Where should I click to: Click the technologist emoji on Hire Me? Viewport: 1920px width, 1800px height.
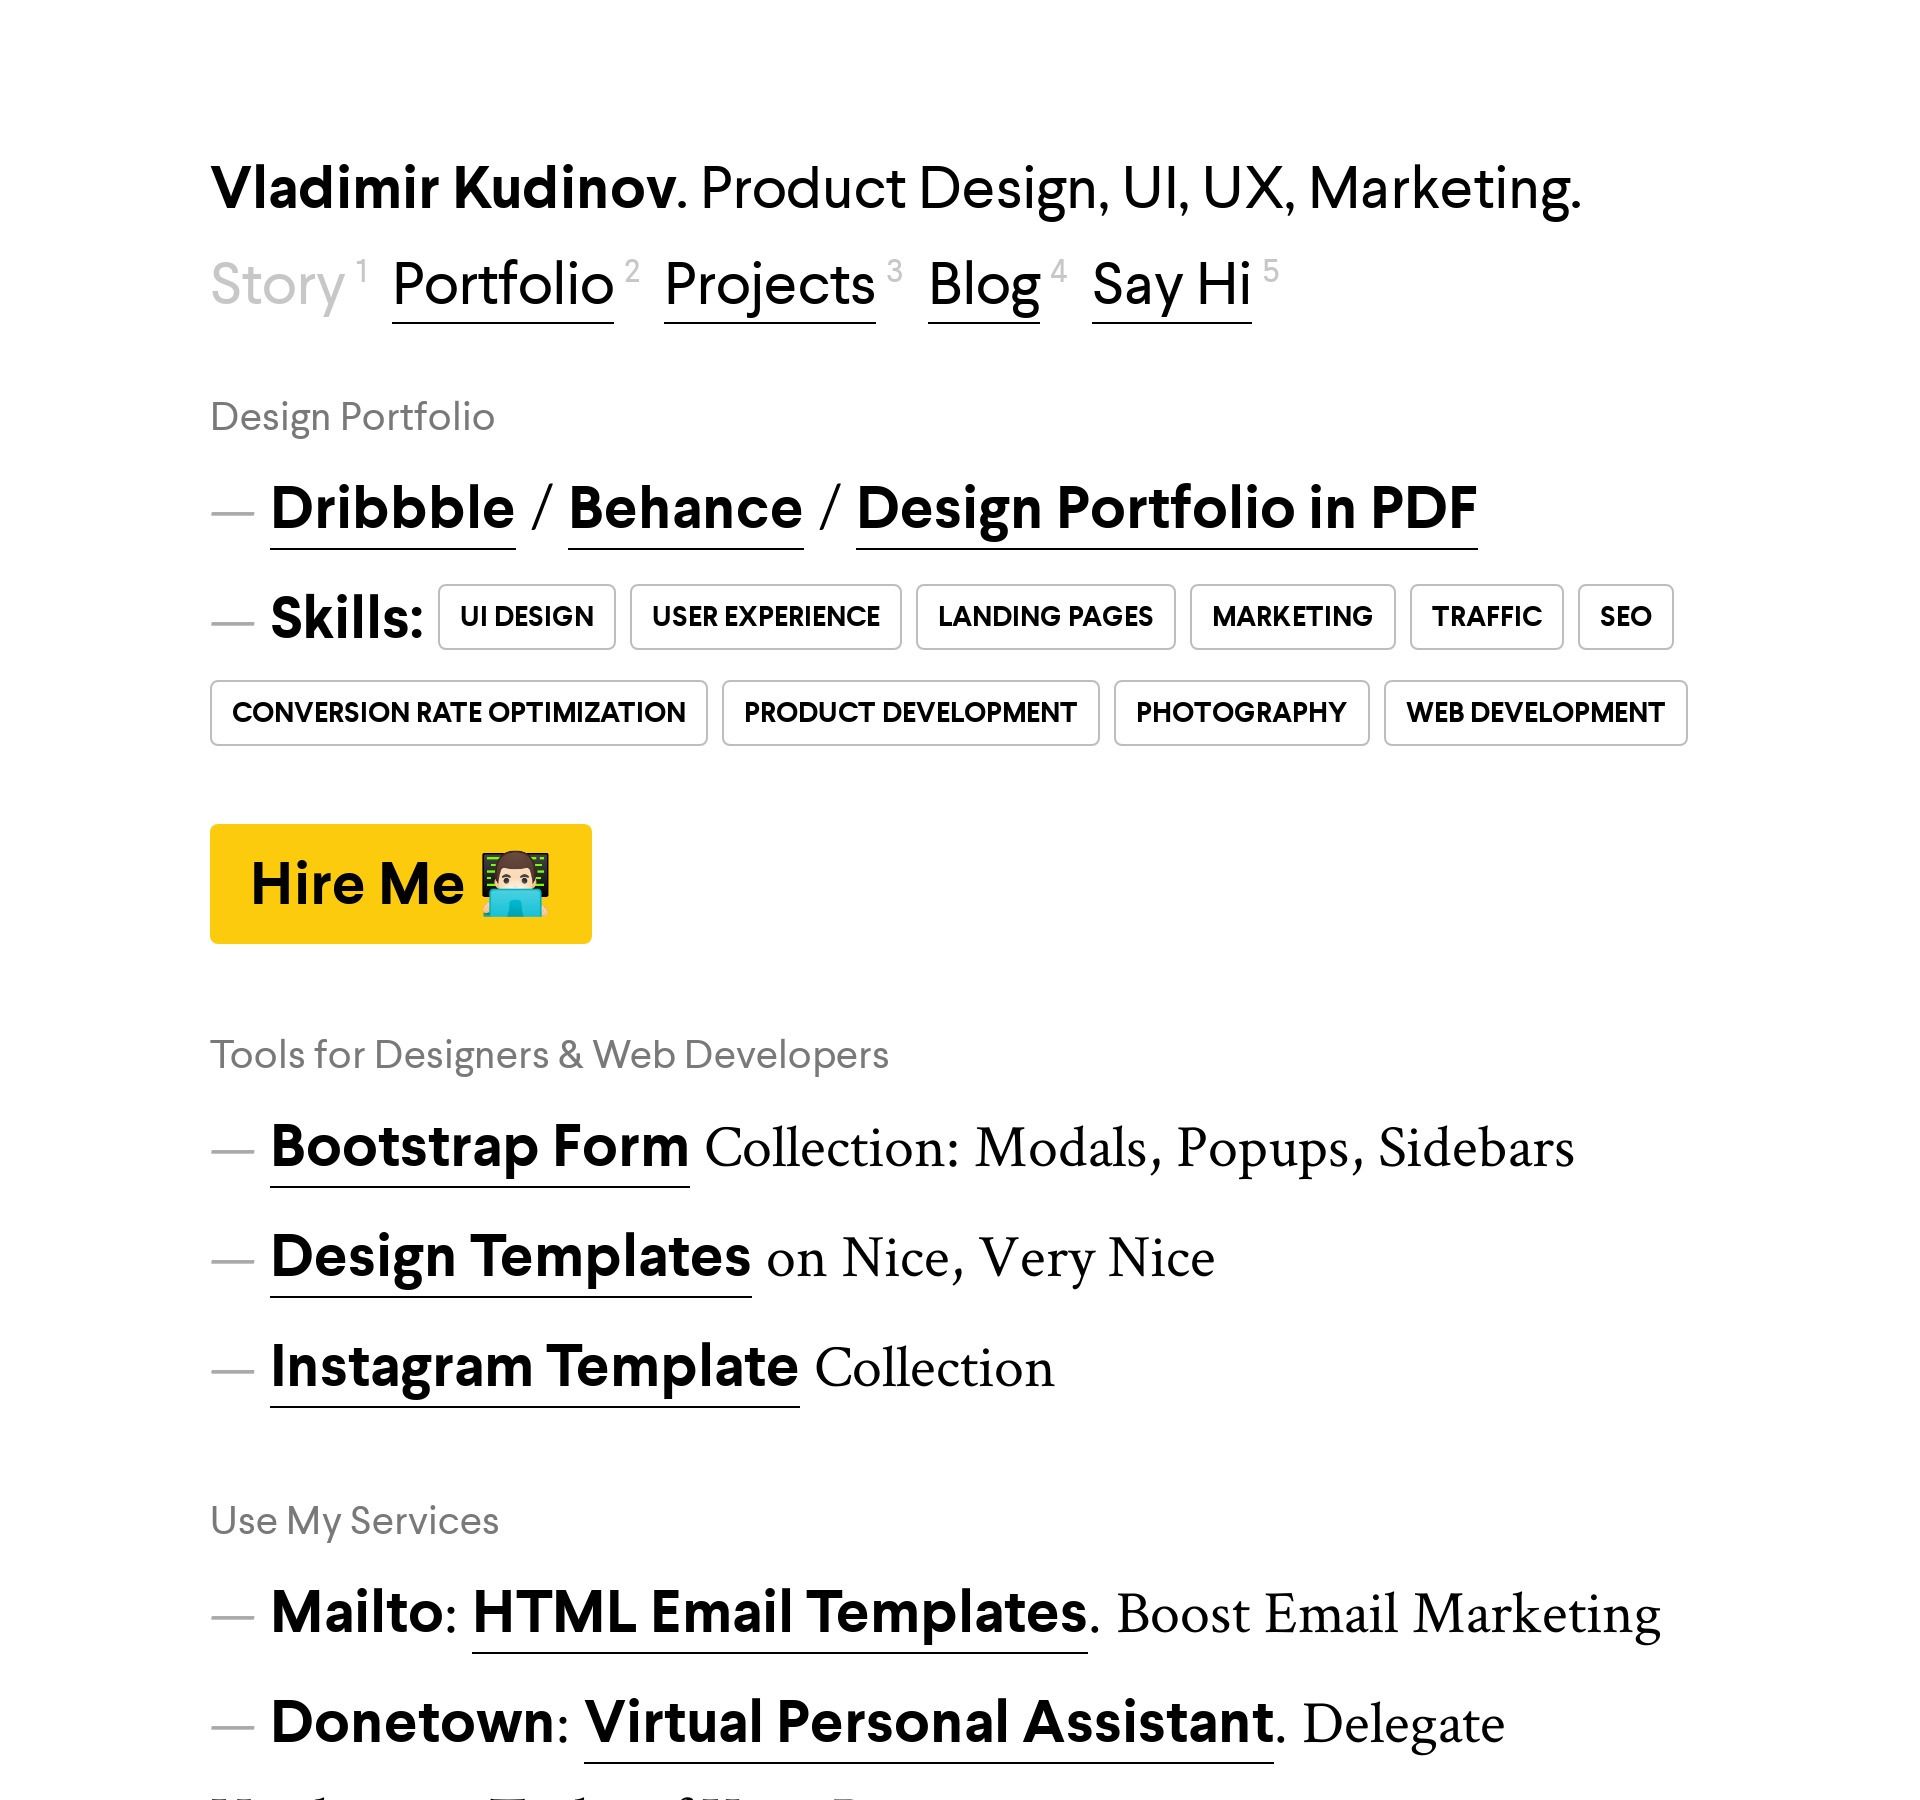tap(515, 884)
